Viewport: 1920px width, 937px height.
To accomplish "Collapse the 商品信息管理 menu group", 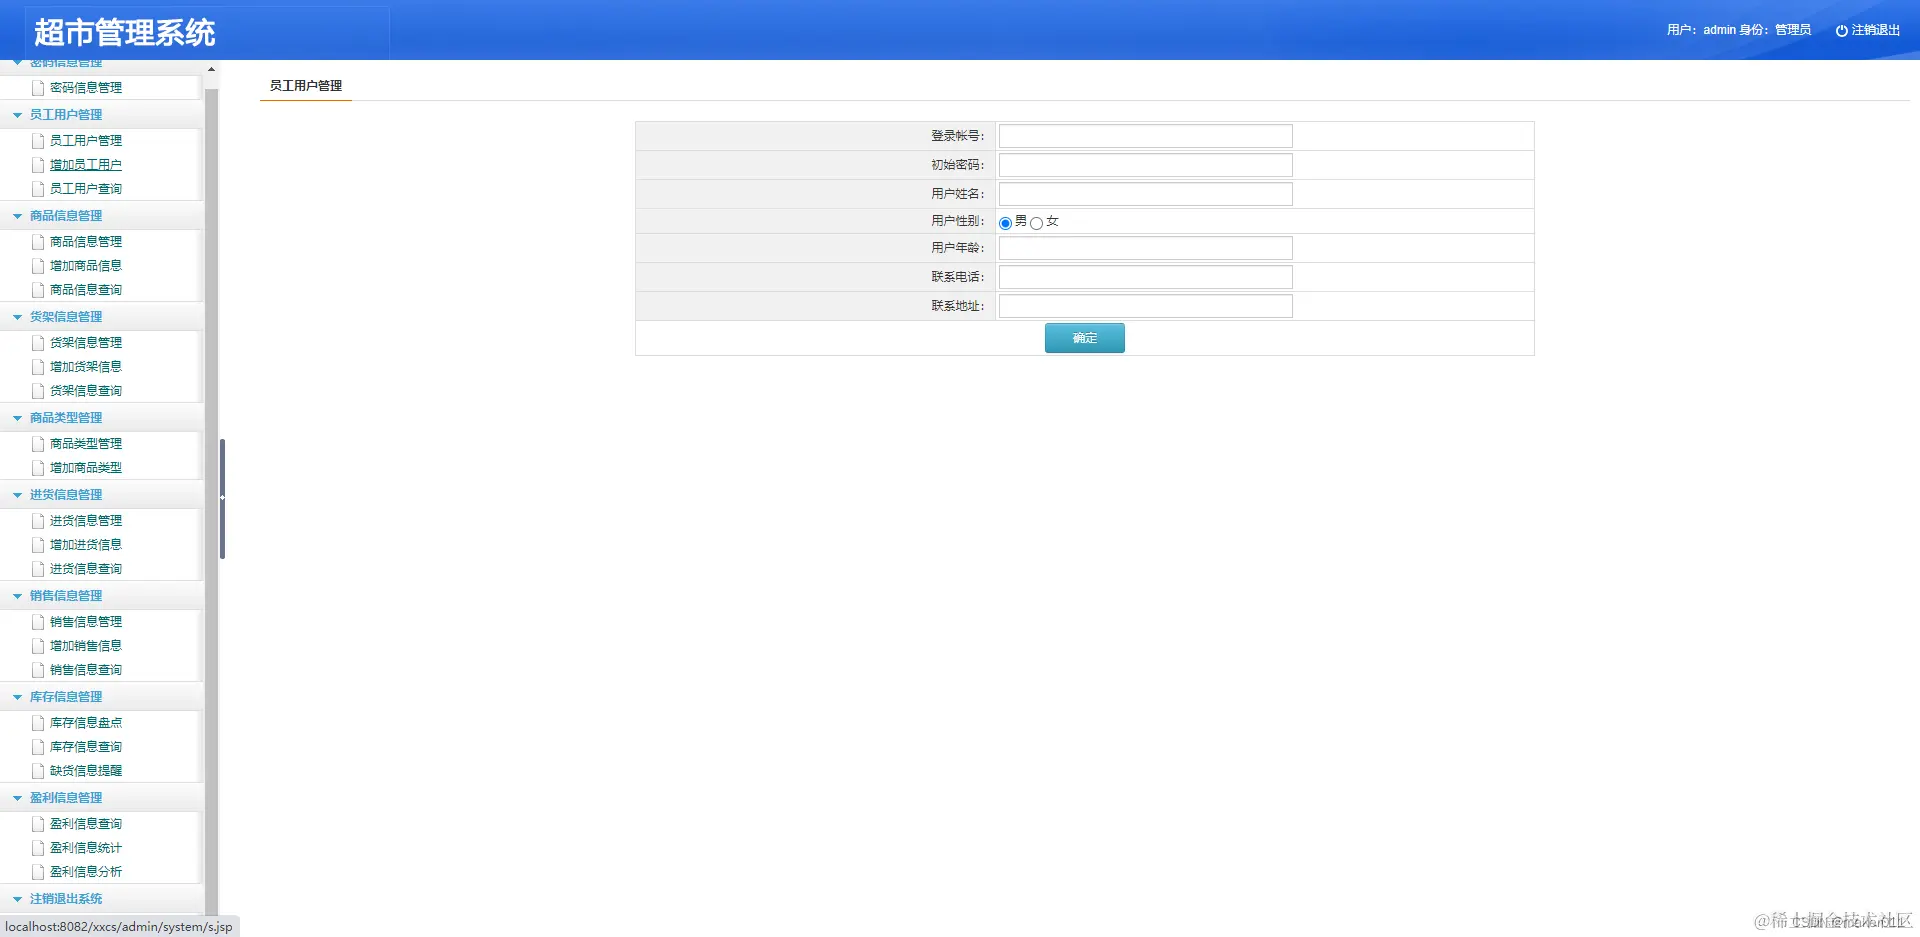I will (17, 216).
